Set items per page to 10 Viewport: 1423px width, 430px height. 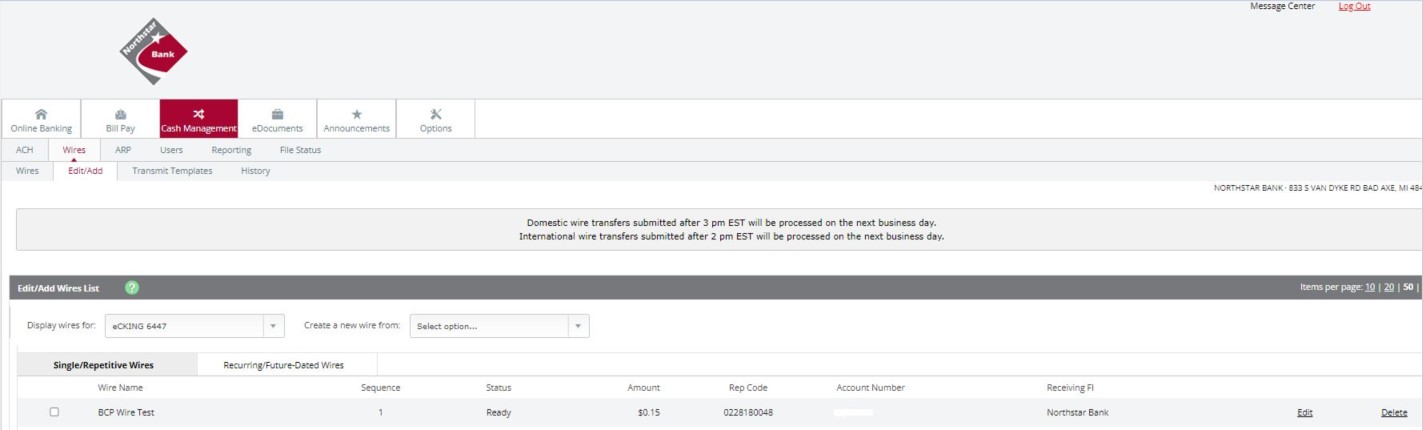tap(1369, 287)
